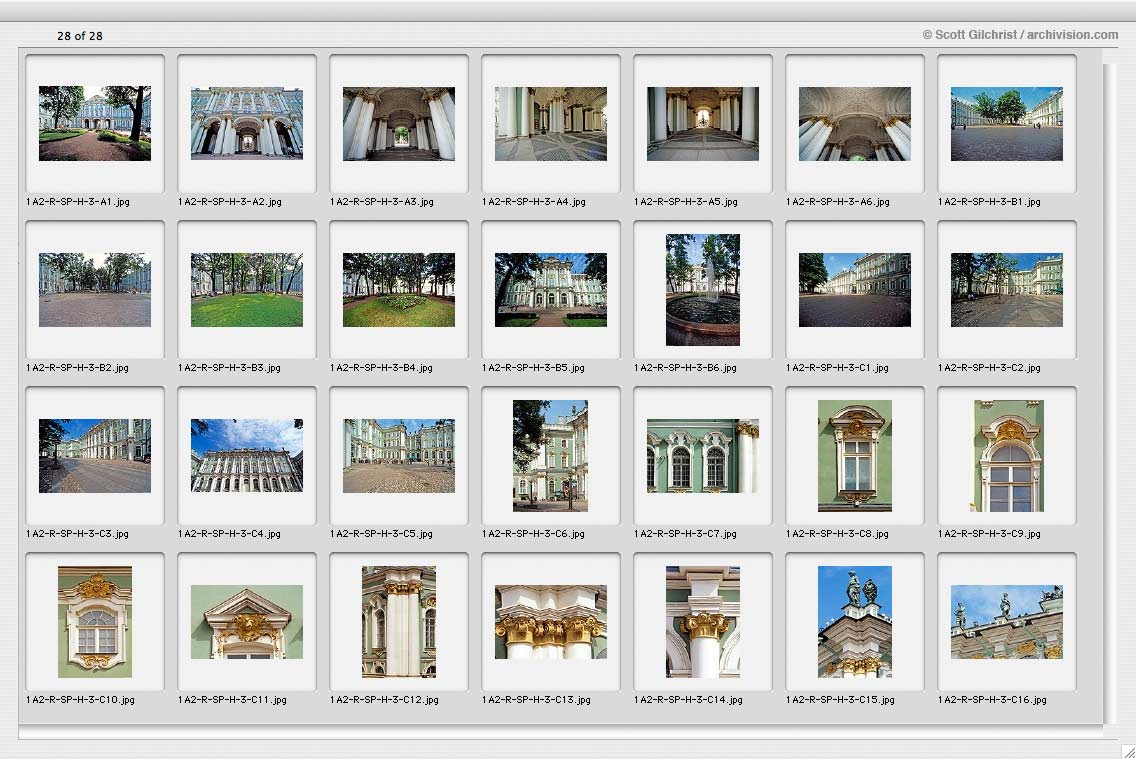Click the filename label 1A2-R-SP-H-3-C7.jpg
The image size is (1136, 759).
[x=685, y=534]
